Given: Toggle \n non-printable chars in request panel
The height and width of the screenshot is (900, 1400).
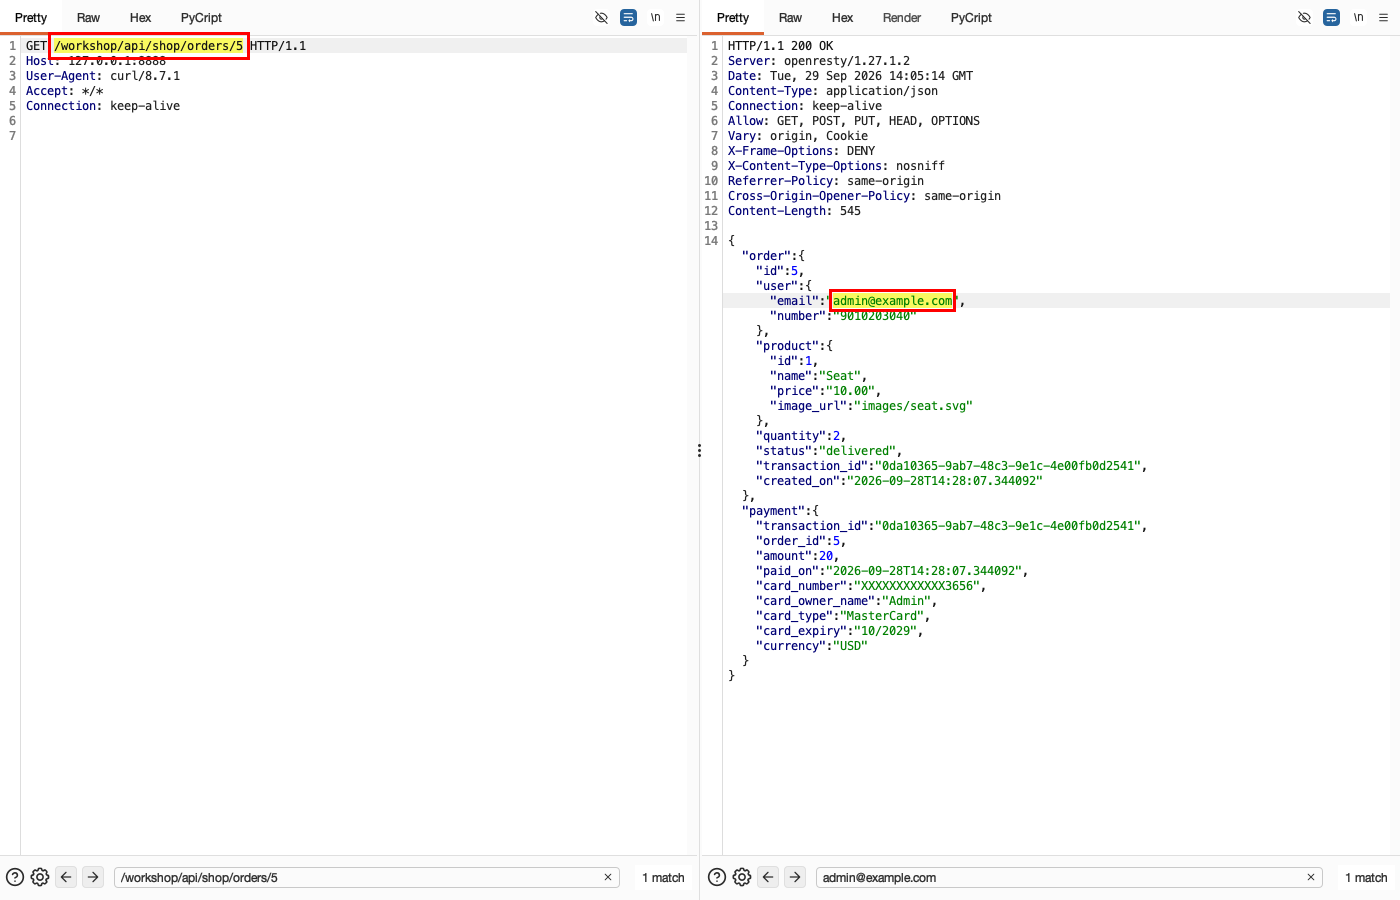Looking at the screenshot, I should coord(655,17).
